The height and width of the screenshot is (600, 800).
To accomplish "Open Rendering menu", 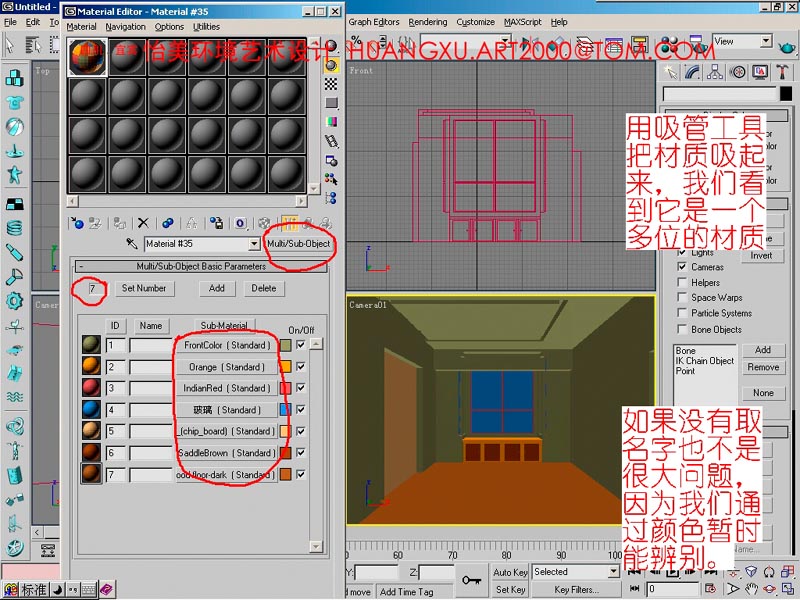I will point(428,22).
